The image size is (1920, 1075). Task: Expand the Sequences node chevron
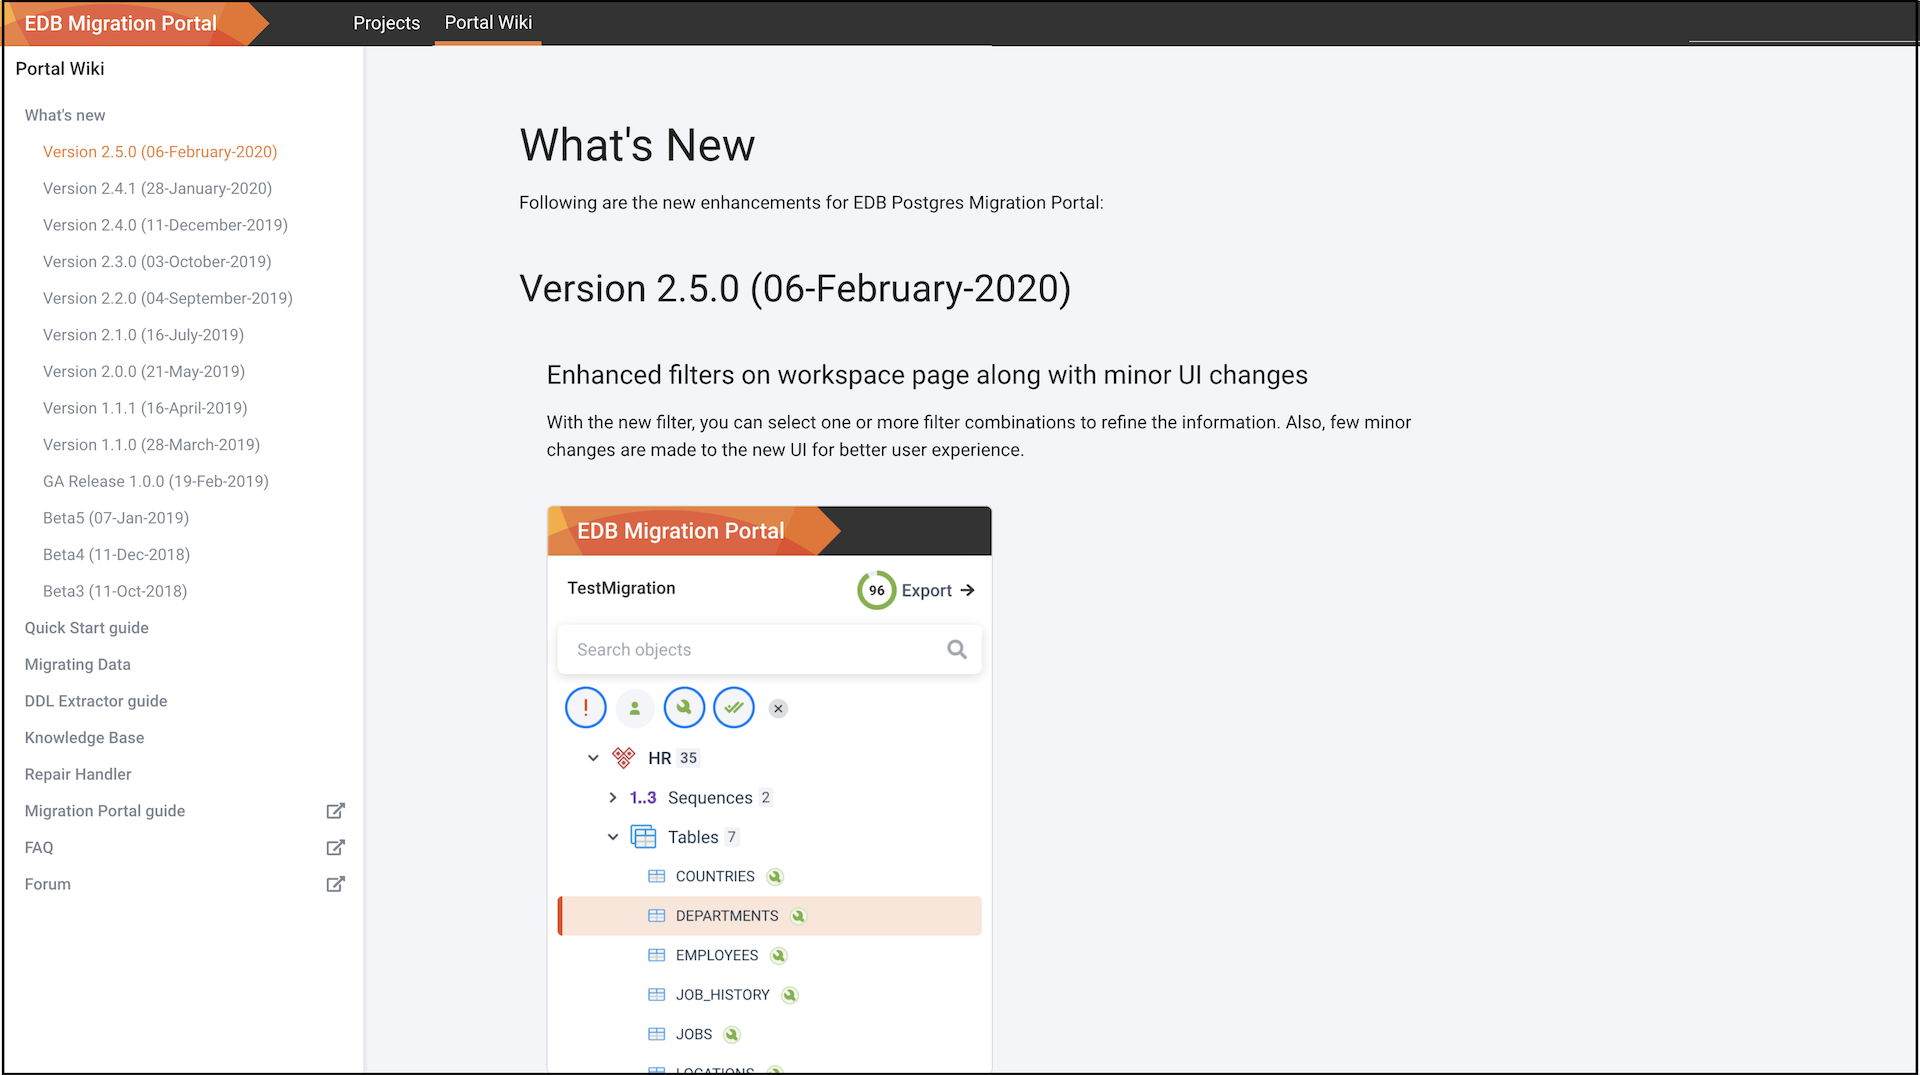tap(613, 798)
